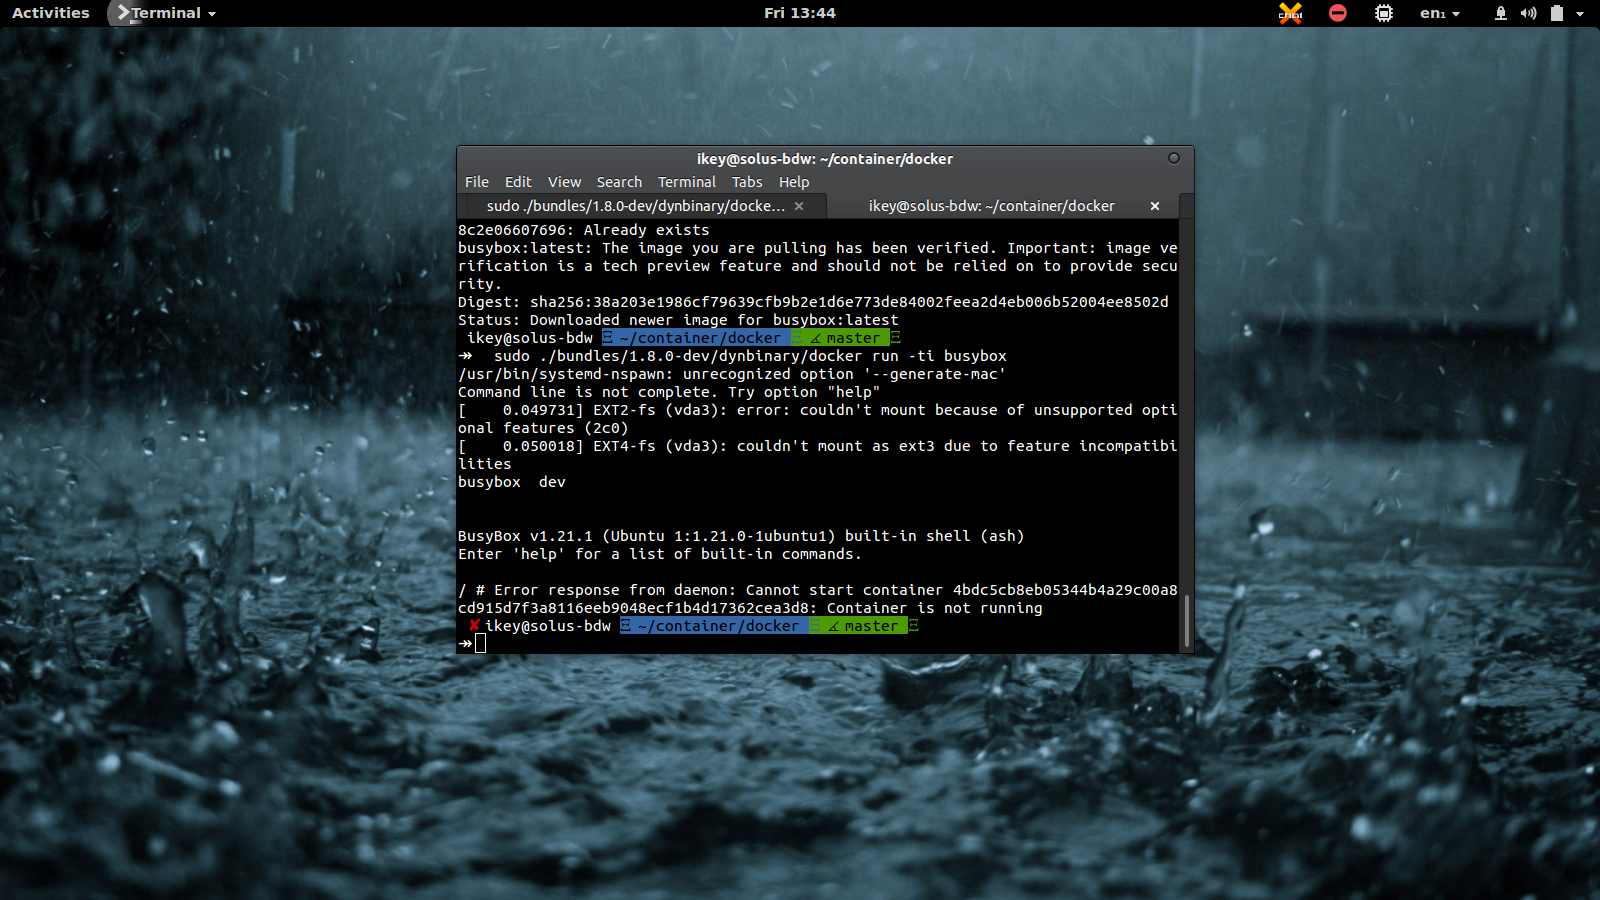1600x900 pixels.
Task: Click the red no-entry tray icon
Action: click(x=1337, y=13)
